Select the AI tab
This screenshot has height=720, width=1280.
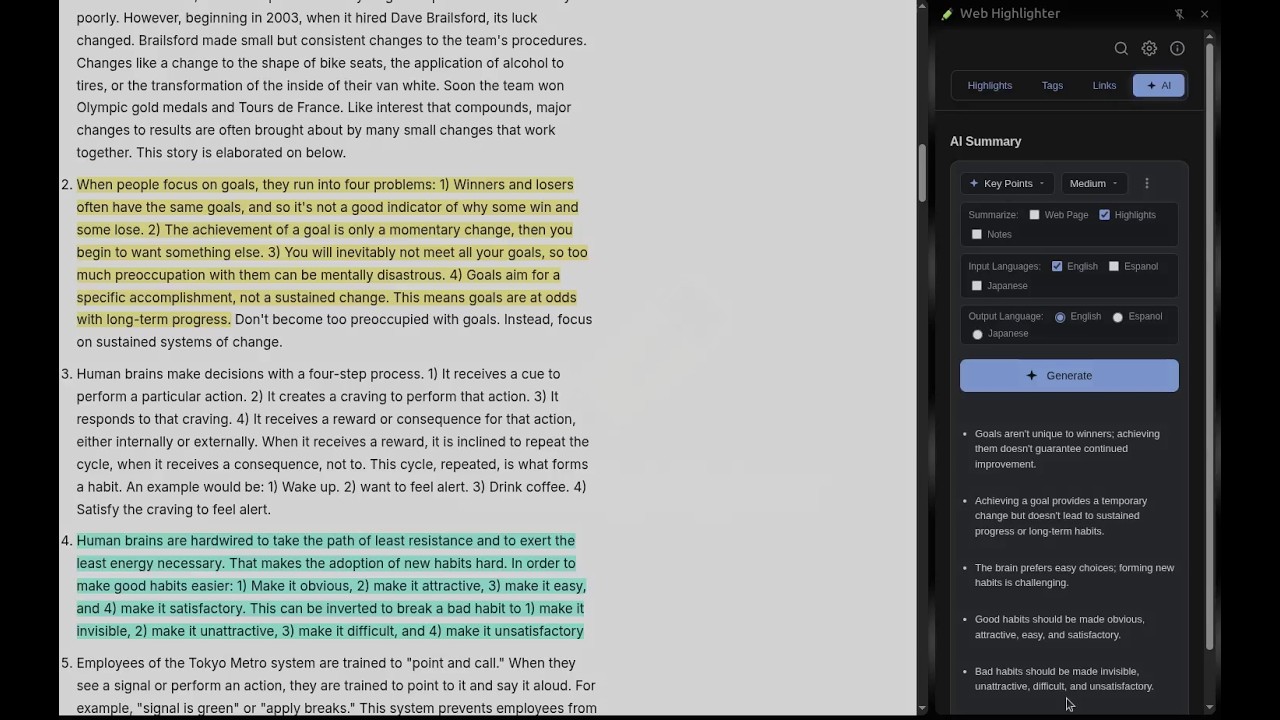click(x=1159, y=85)
